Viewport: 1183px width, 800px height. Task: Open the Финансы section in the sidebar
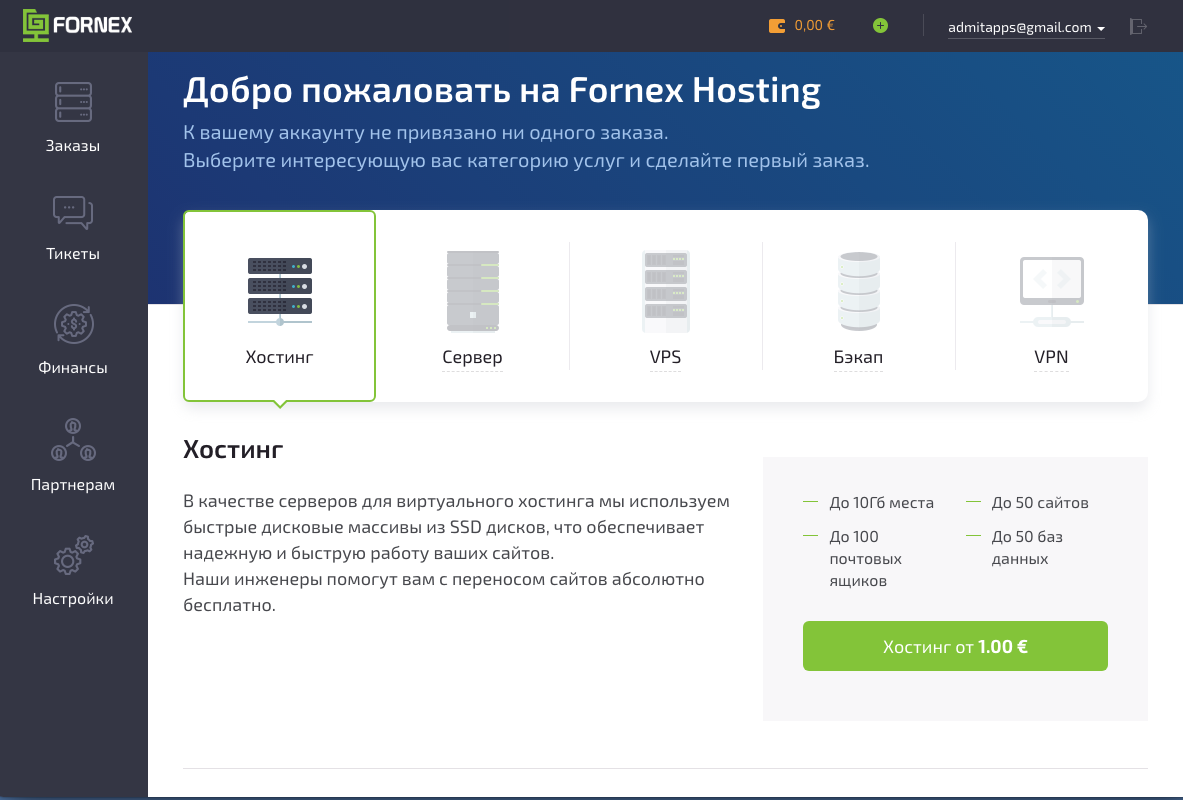coord(73,341)
